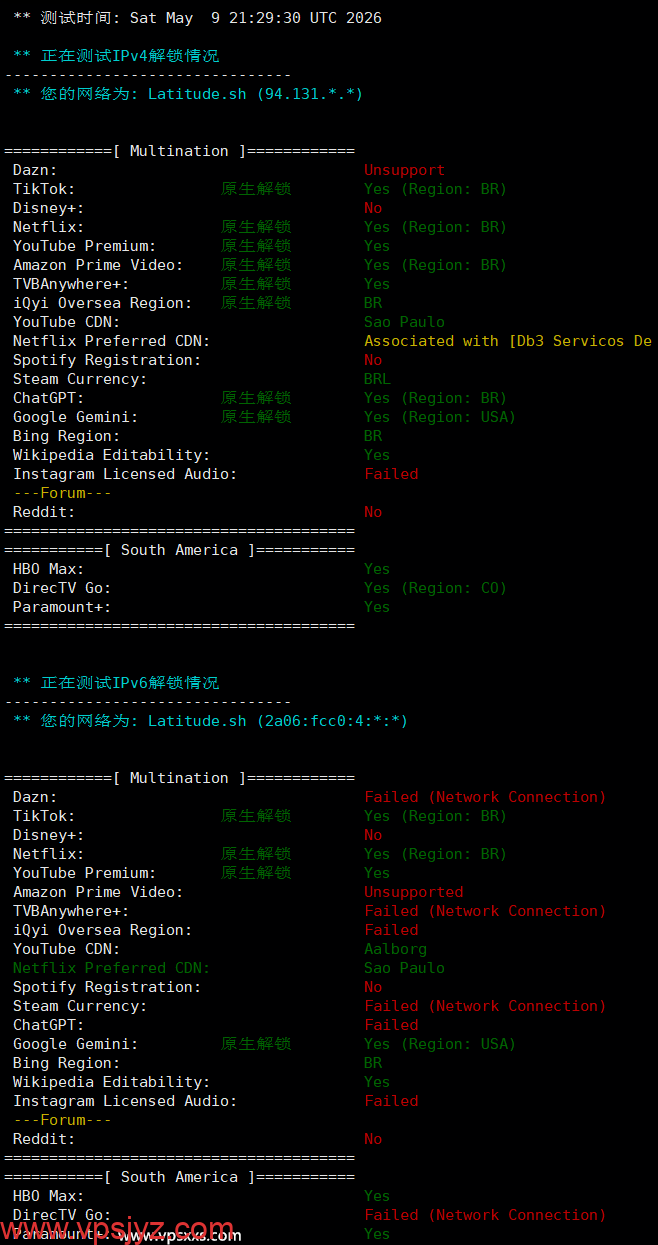Click 'Sao Paulo' beside IPv6 Netflix Preferred CDN
The height and width of the screenshot is (1245, 658).
point(404,968)
